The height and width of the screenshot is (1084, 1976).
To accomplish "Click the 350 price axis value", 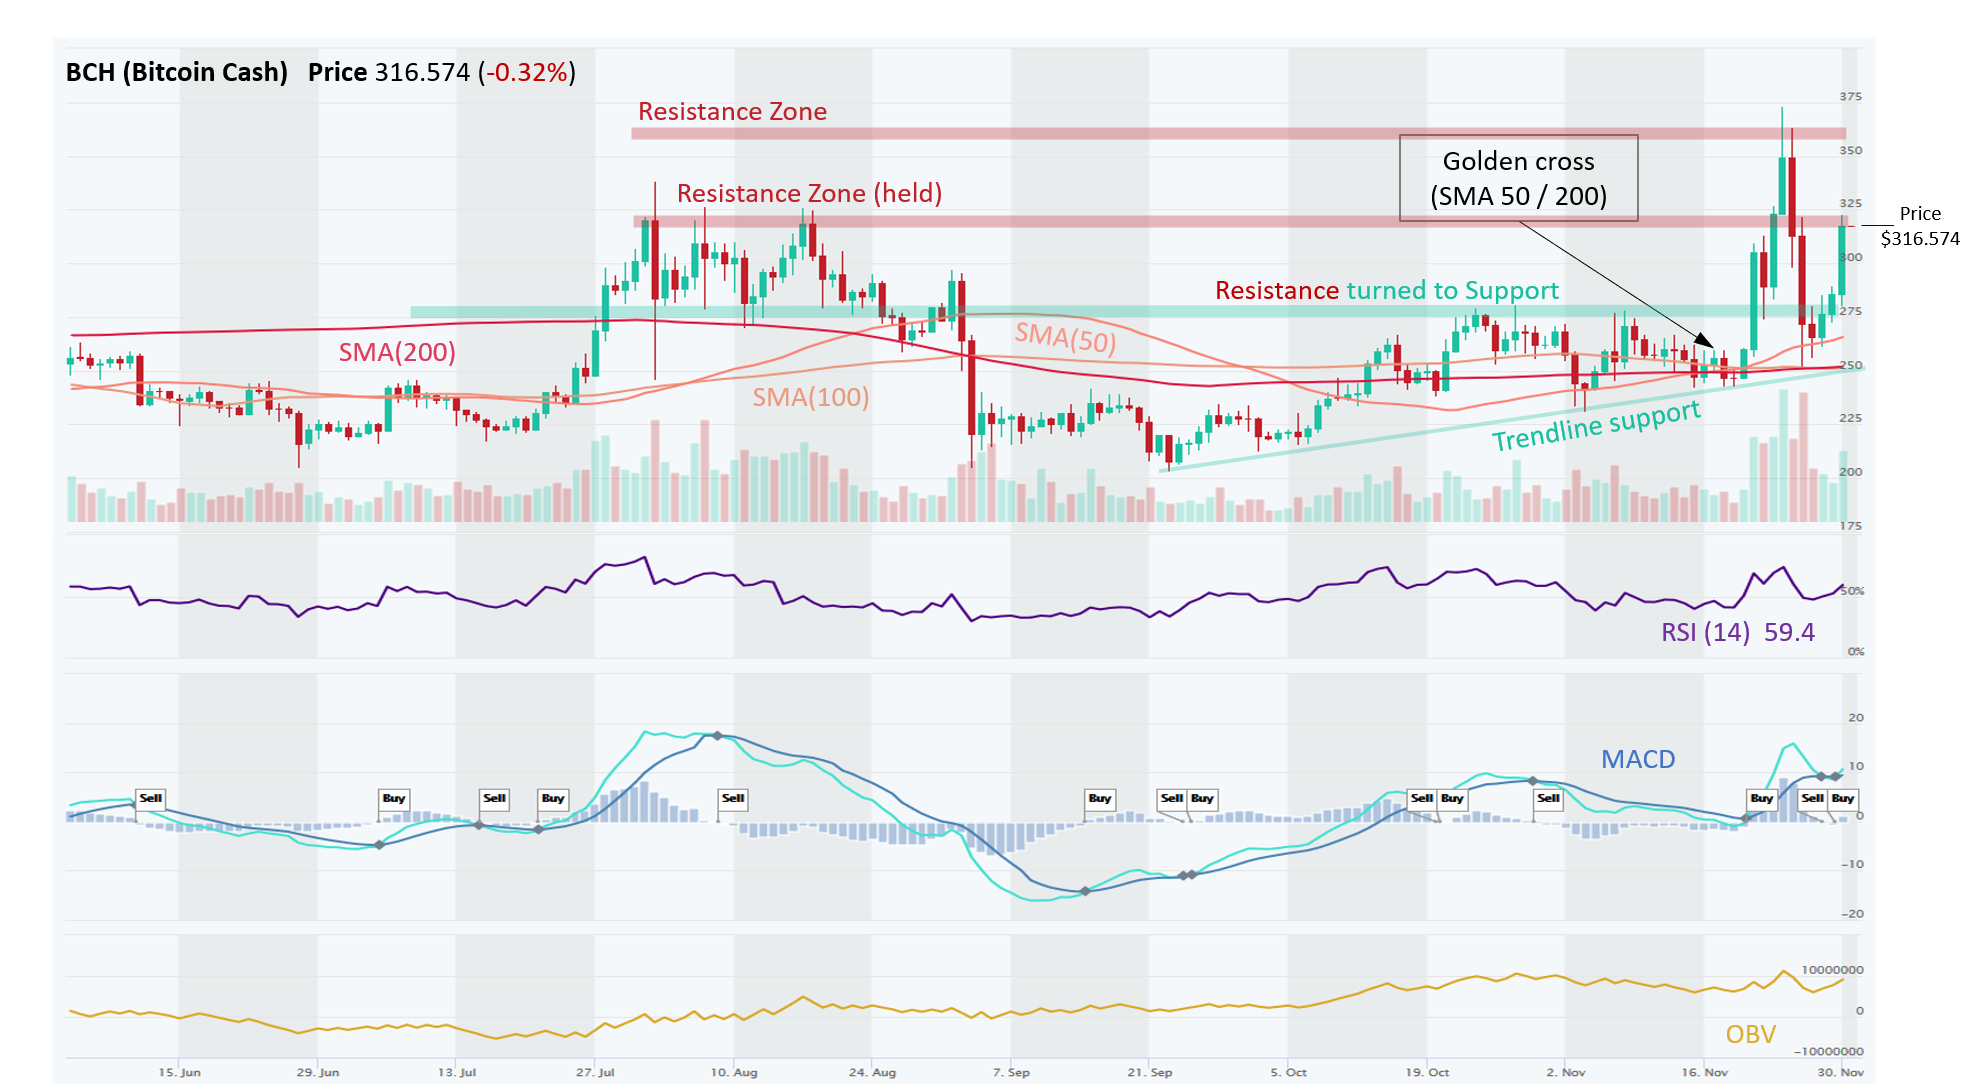I will pos(1850,151).
